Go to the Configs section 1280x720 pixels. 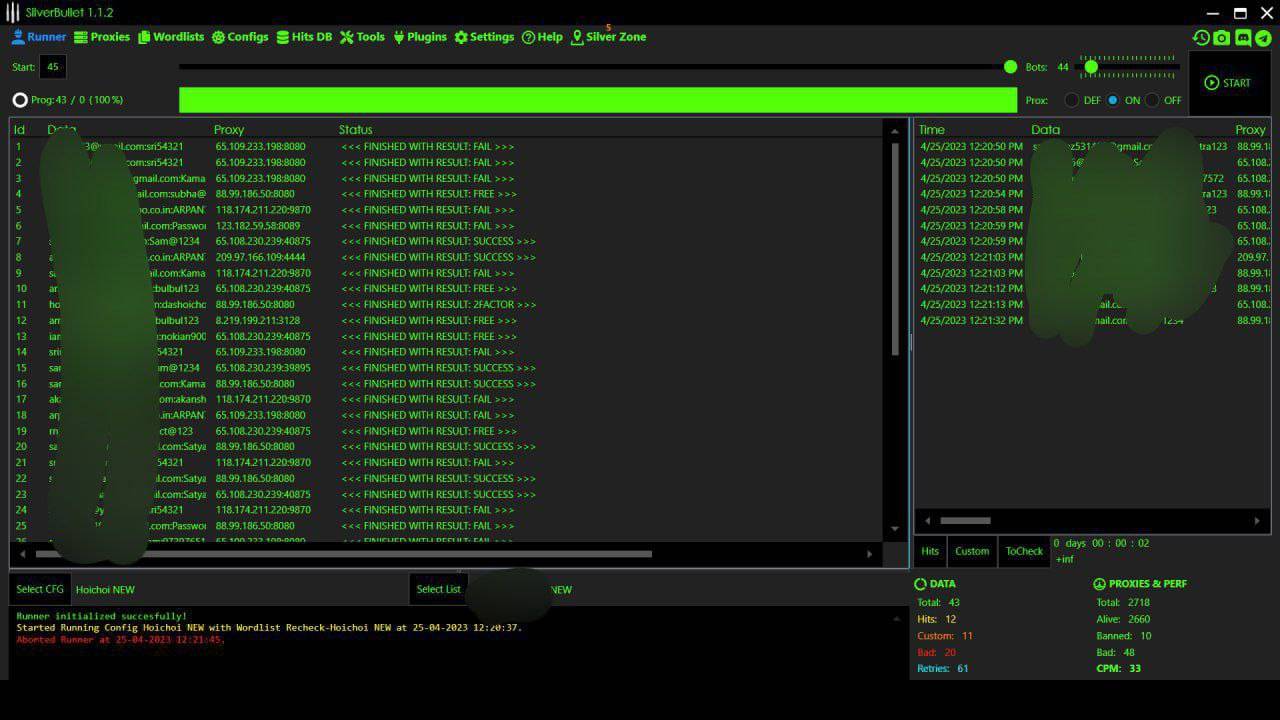[x=240, y=37]
